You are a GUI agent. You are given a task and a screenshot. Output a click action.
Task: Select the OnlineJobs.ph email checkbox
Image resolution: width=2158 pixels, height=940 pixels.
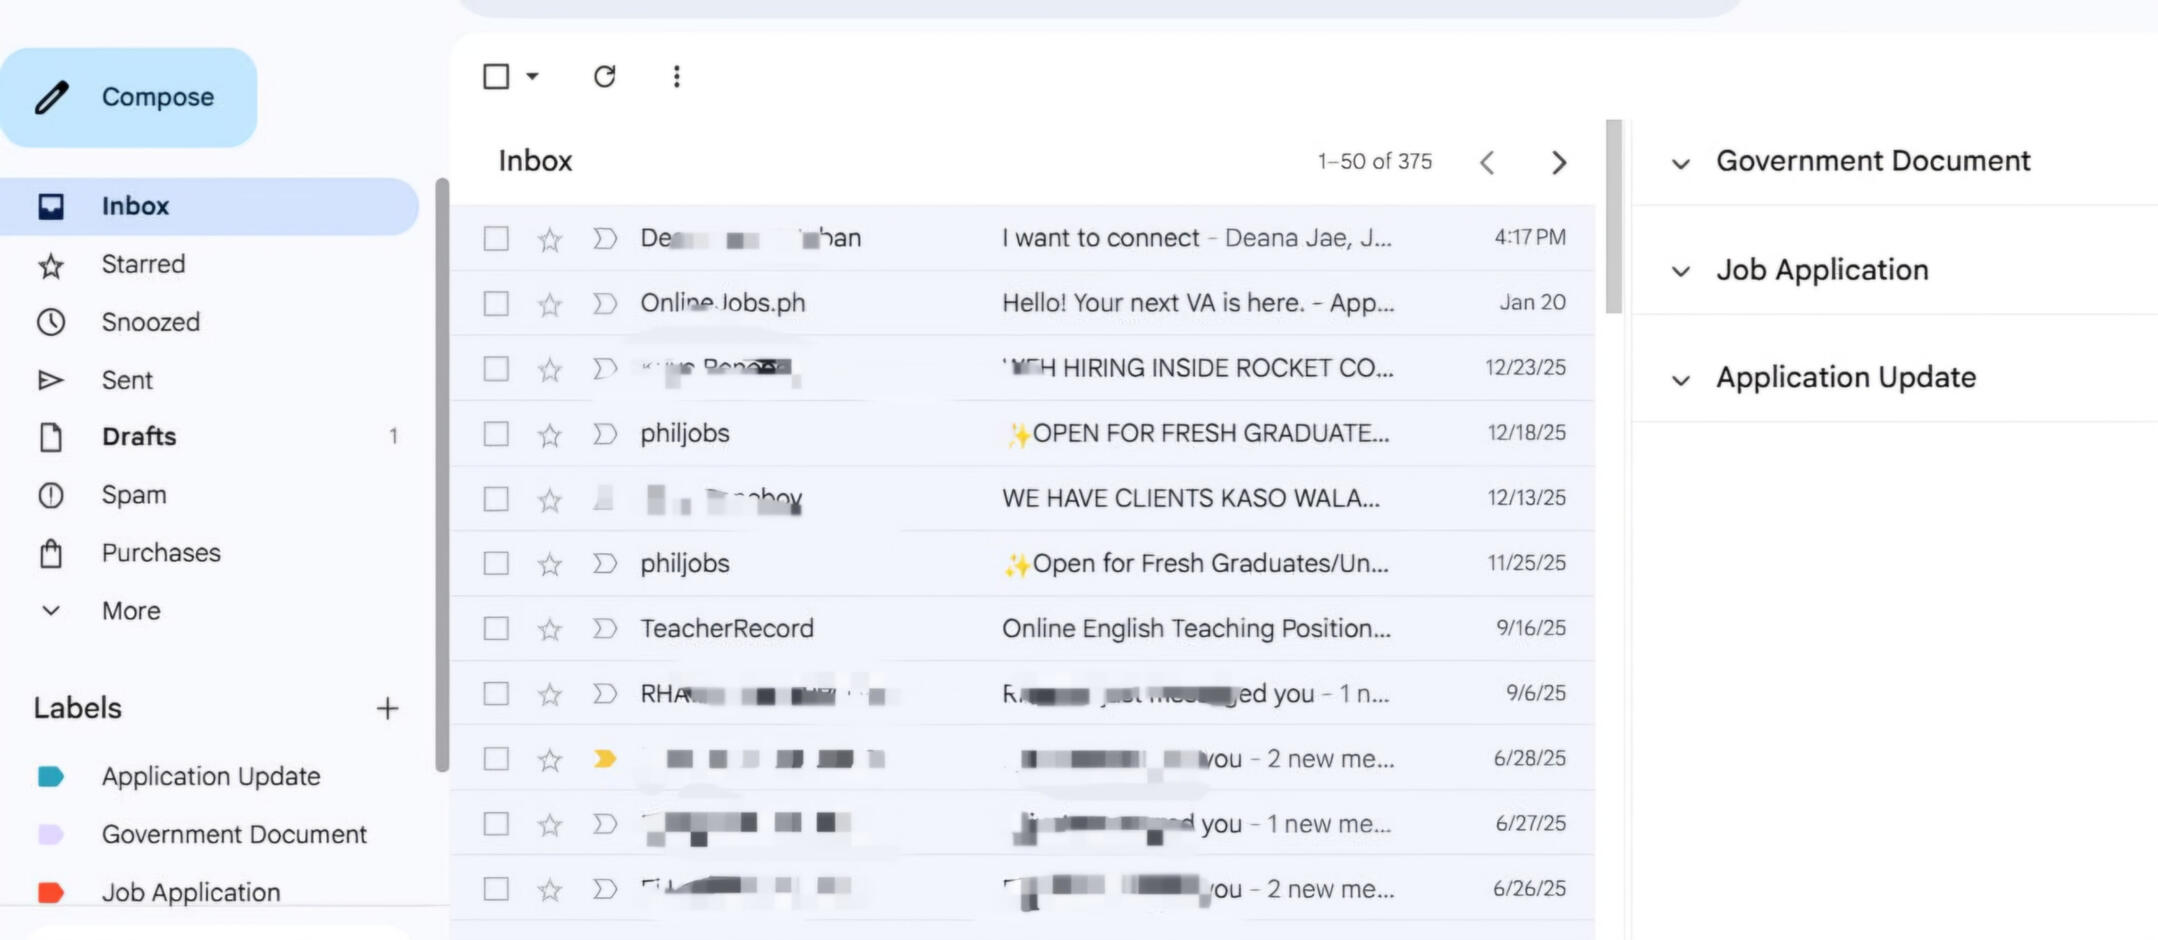tap(496, 303)
